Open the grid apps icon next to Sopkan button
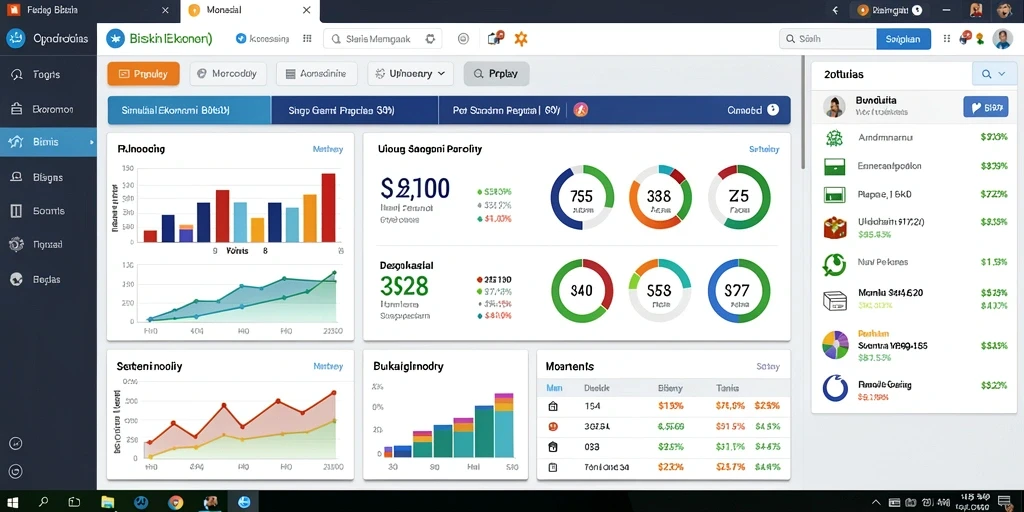The width and height of the screenshot is (1024, 512). tap(947, 39)
